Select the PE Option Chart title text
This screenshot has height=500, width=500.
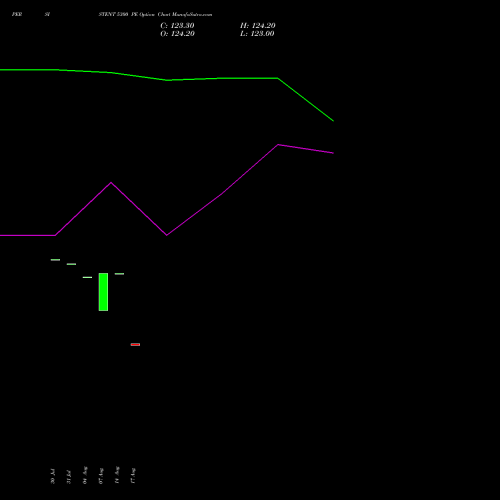[155, 14]
